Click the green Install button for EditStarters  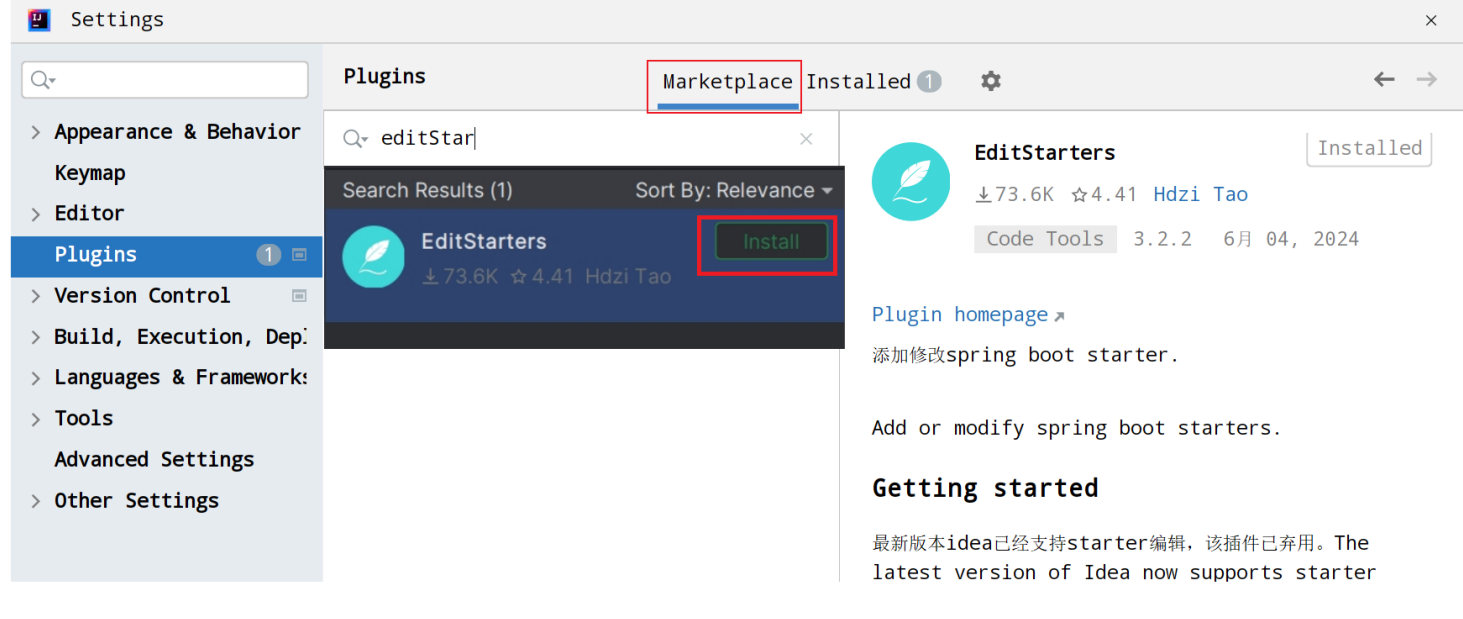click(x=771, y=242)
